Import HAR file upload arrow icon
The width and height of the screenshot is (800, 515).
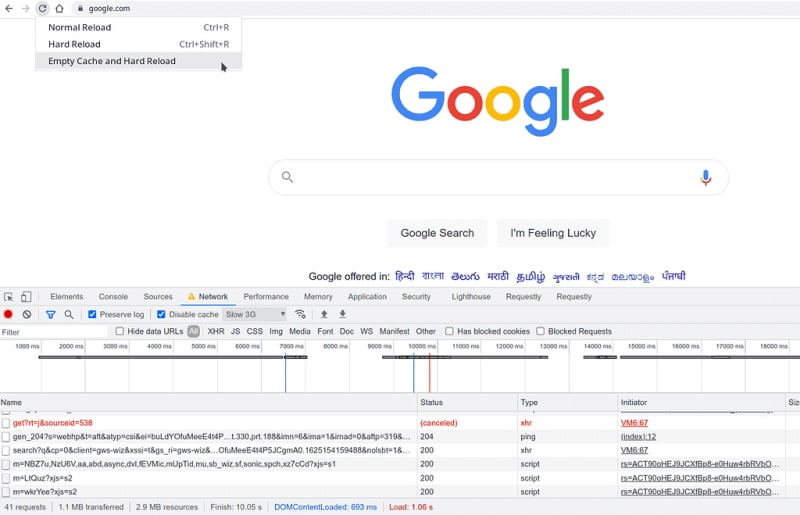tap(324, 314)
